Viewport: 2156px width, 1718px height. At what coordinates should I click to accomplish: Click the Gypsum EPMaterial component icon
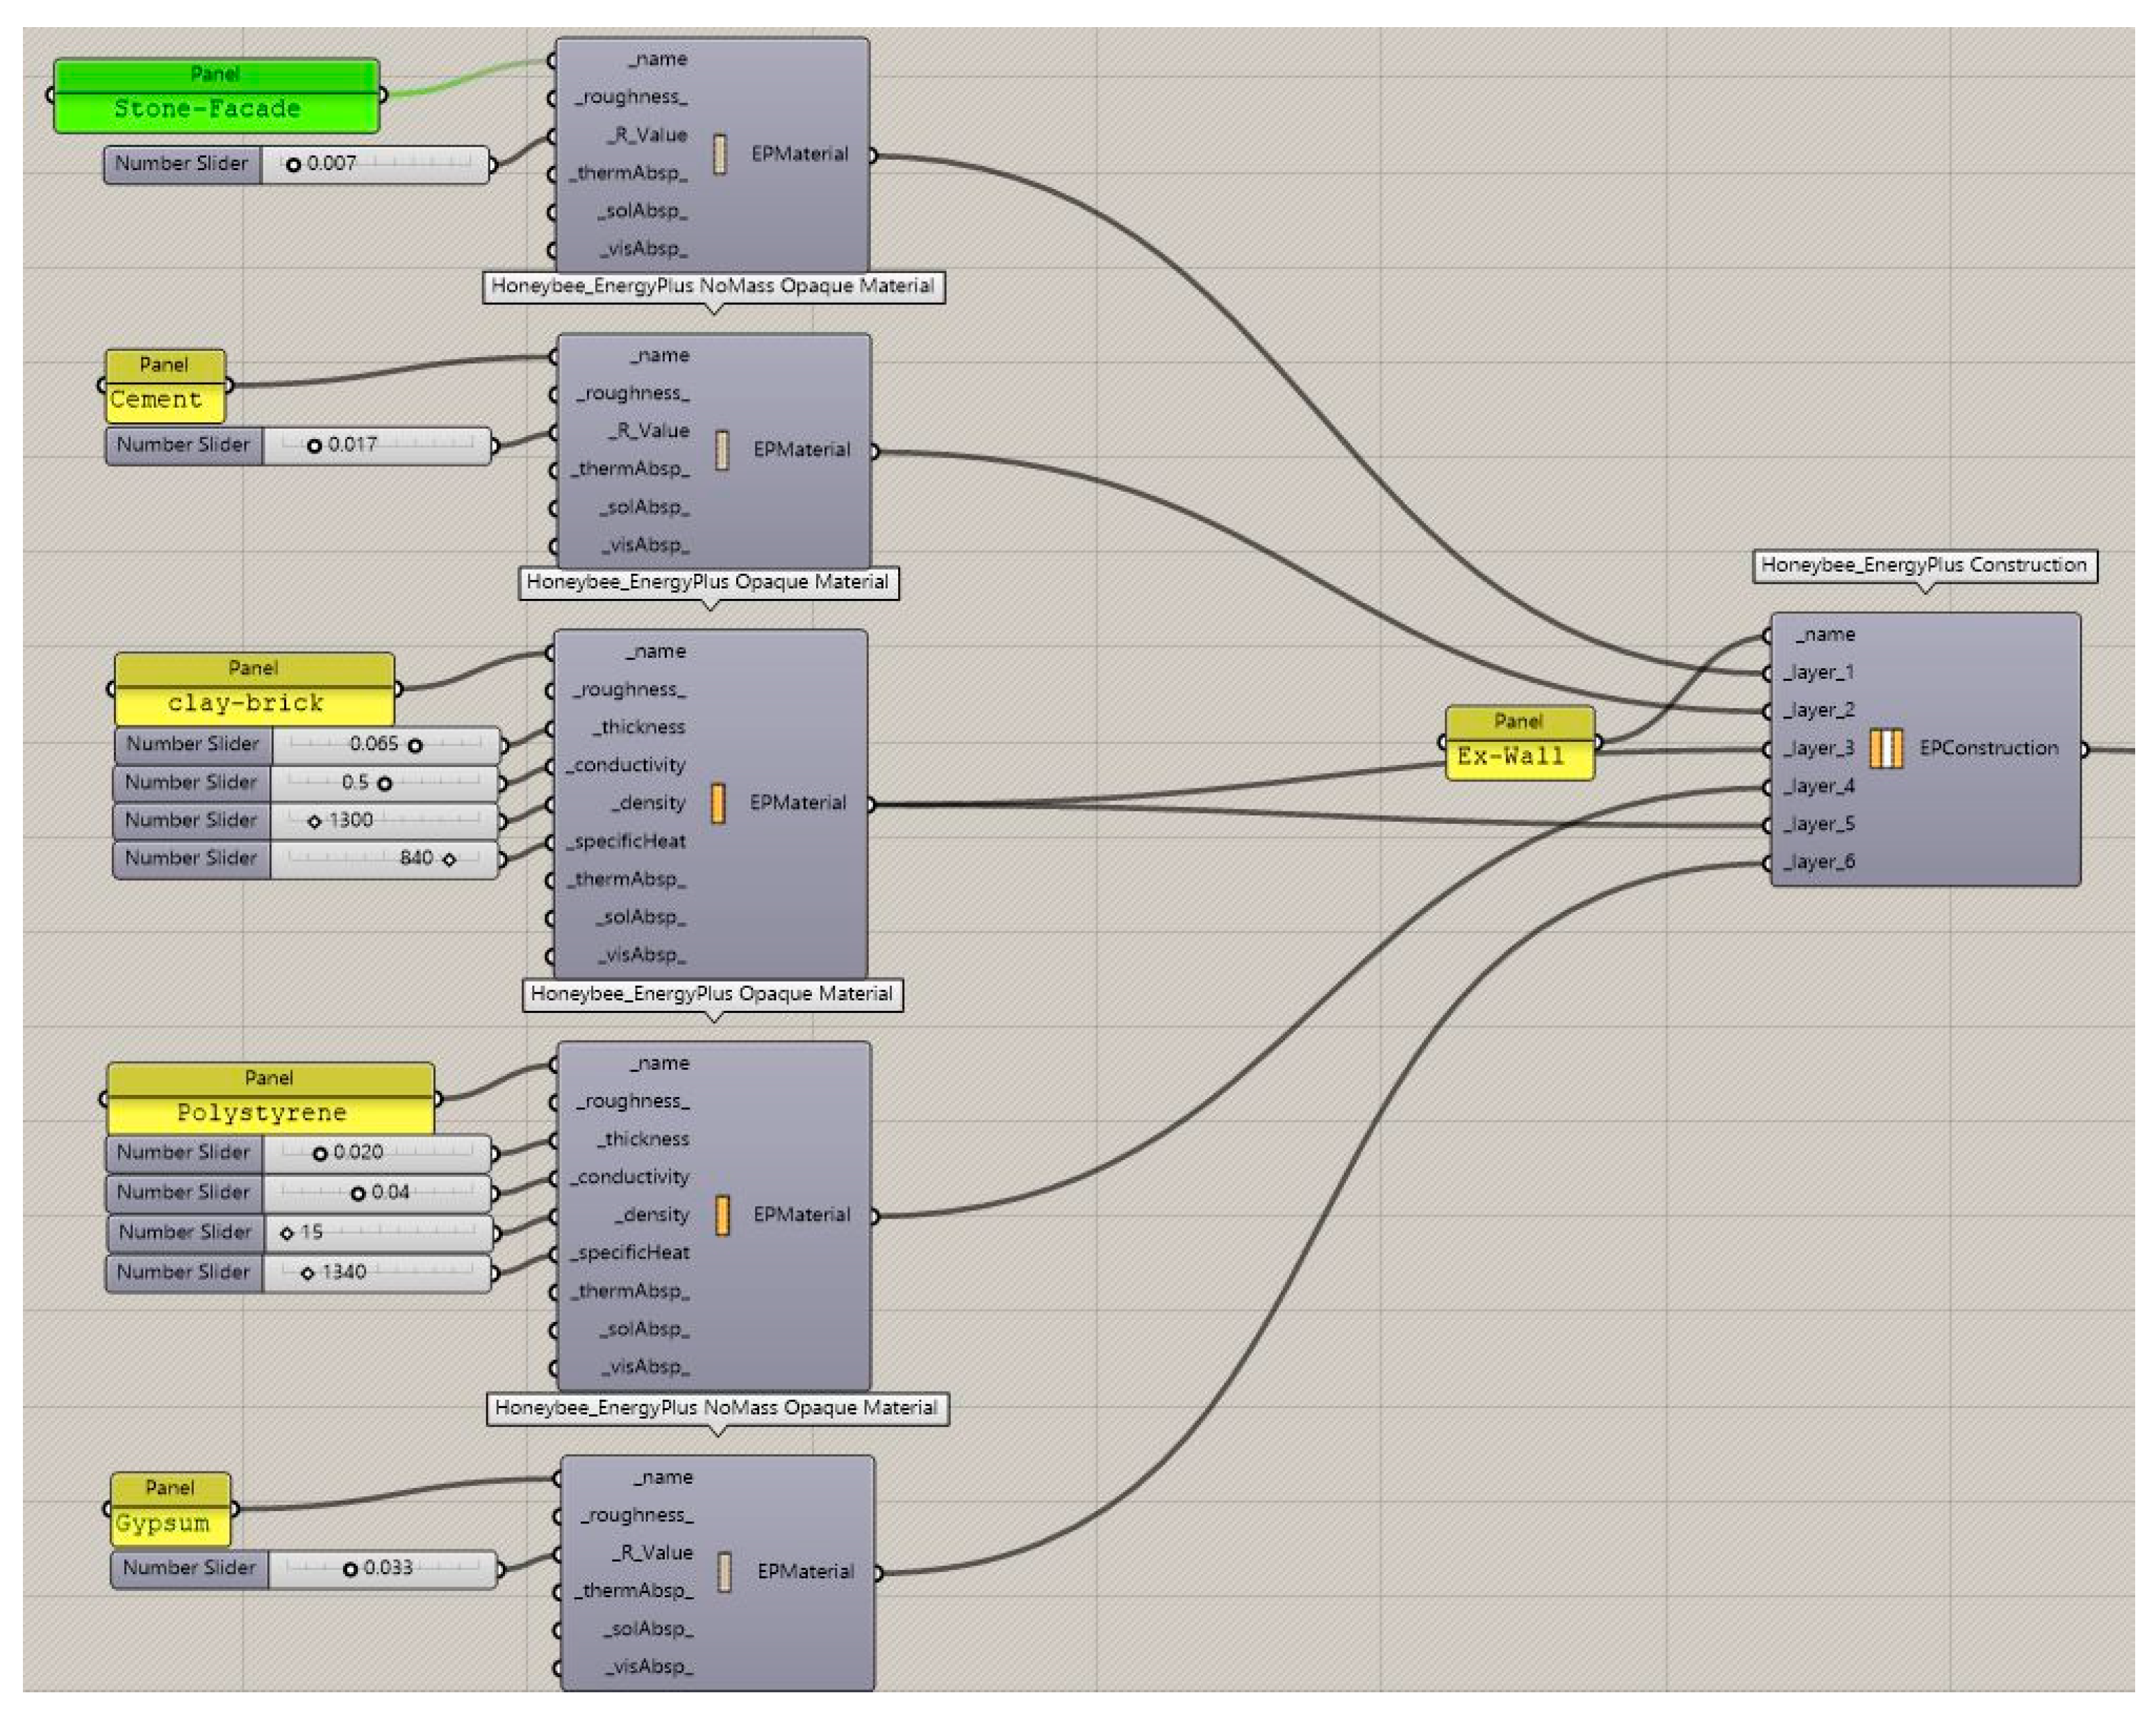click(725, 1572)
